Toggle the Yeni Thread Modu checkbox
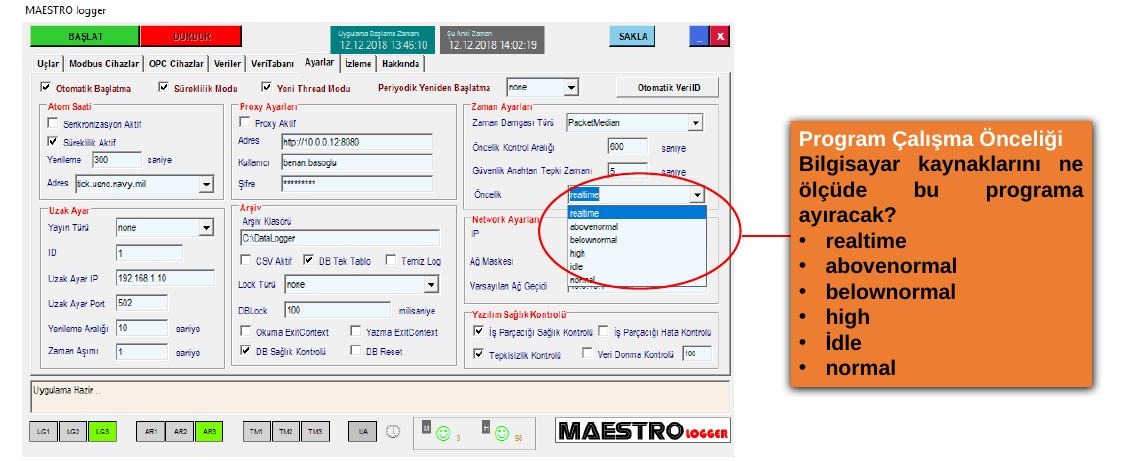The image size is (1134, 461). [266, 88]
